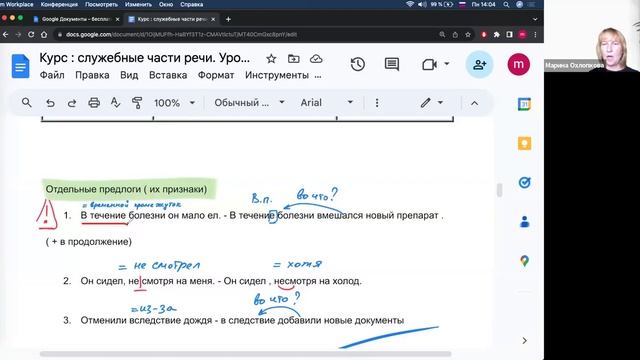
Task: Click the document title field
Action: coord(145,58)
